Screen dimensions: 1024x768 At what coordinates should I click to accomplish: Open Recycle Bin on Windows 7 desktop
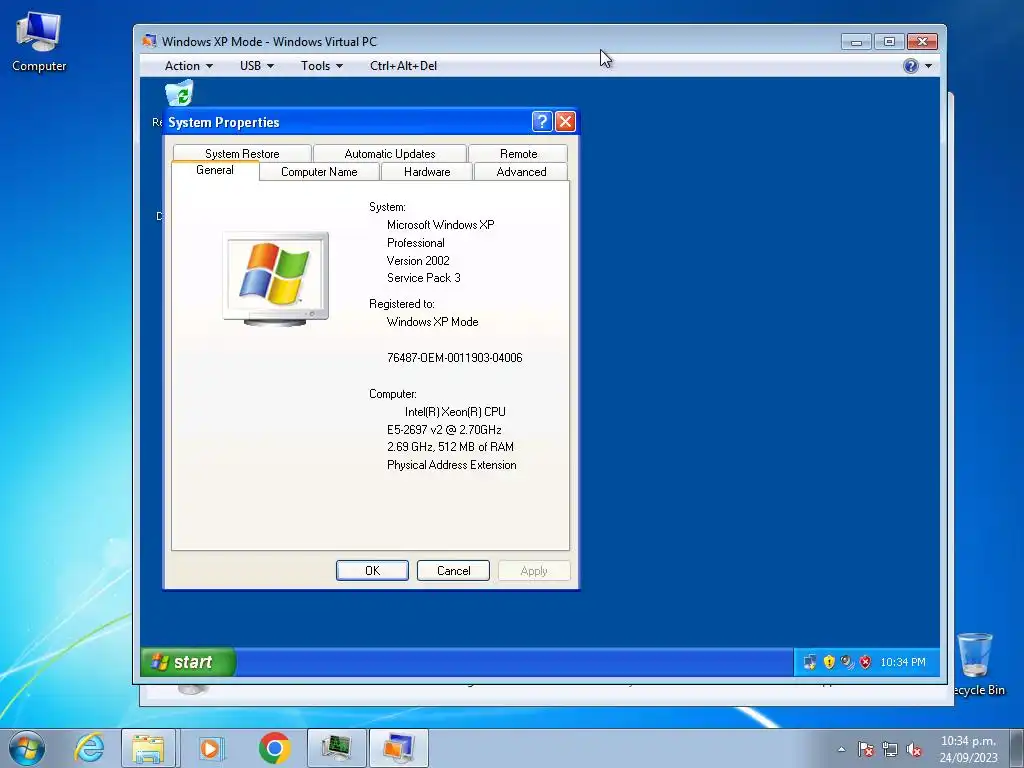[x=978, y=664]
